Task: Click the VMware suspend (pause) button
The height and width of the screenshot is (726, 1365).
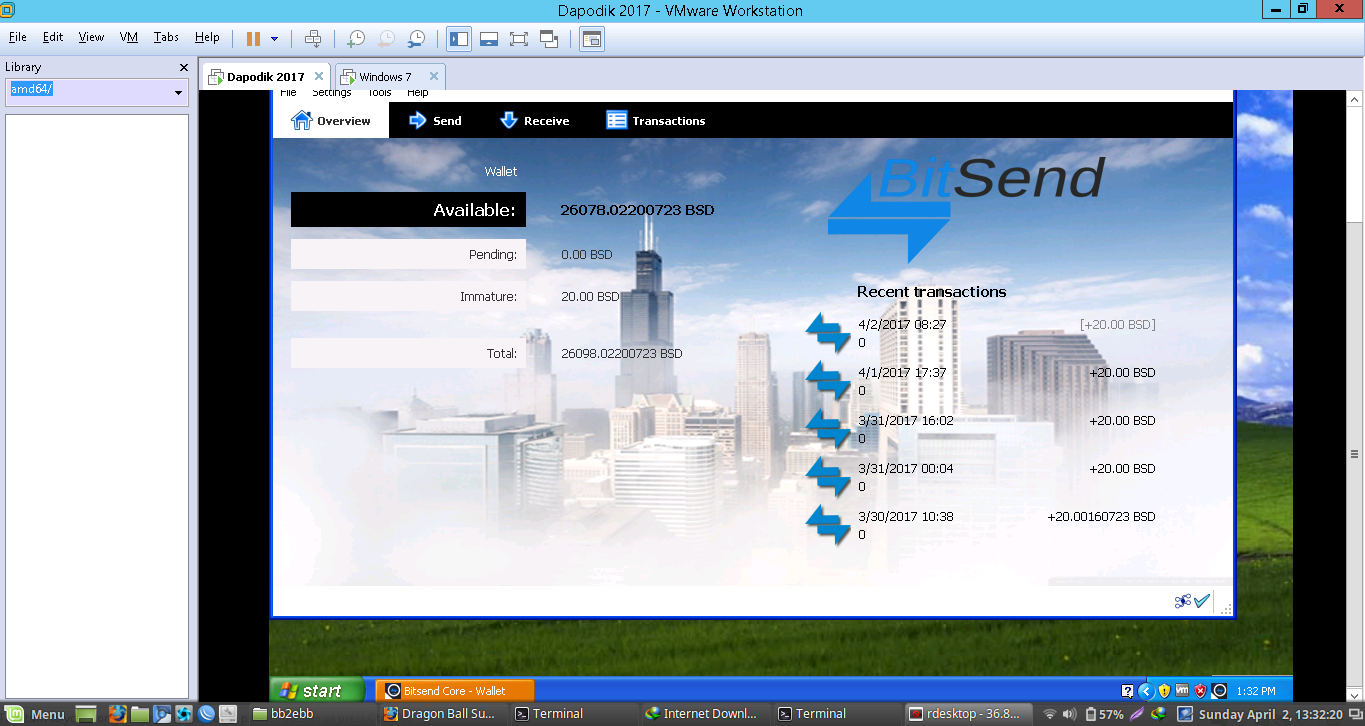Action: click(253, 39)
